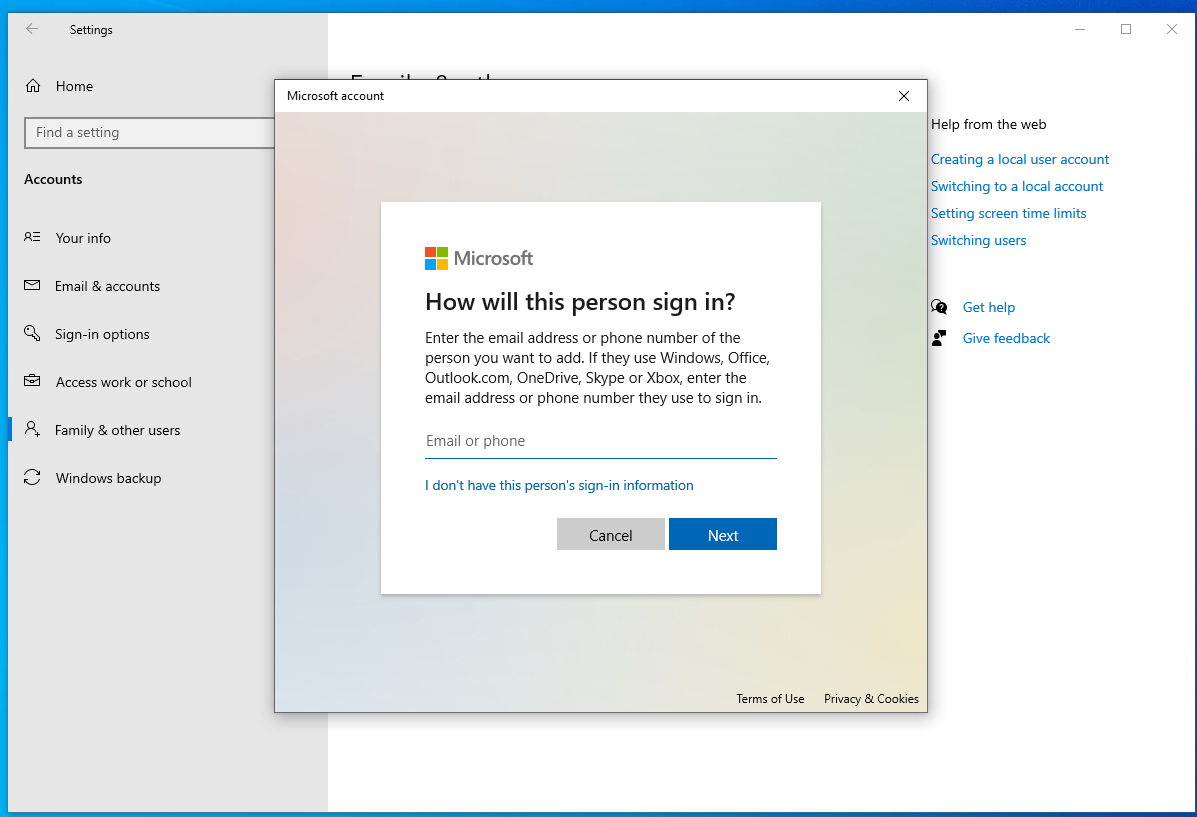
Task: Click the Give feedback link
Action: point(1006,338)
